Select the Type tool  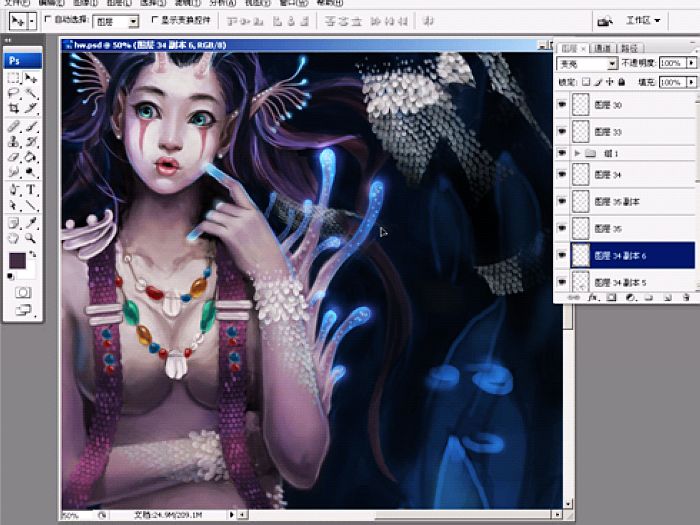coord(30,190)
